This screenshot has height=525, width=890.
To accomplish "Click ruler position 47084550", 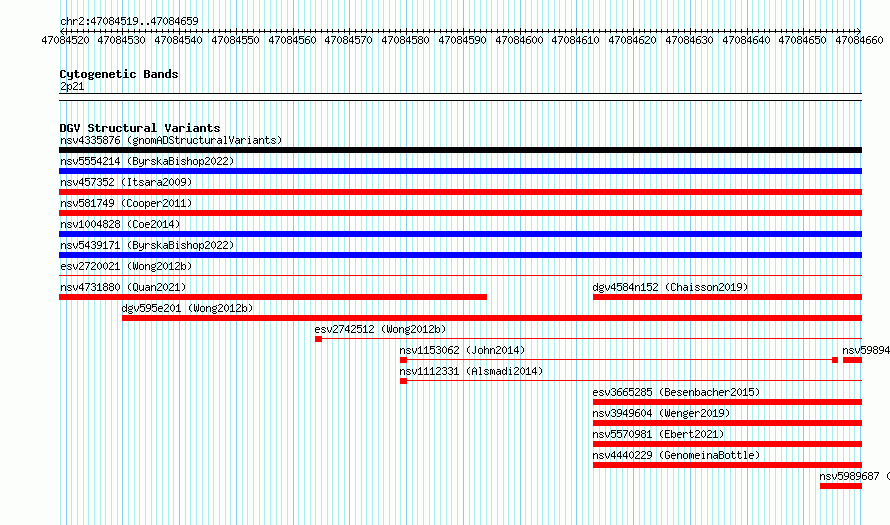I will coord(235,40).
